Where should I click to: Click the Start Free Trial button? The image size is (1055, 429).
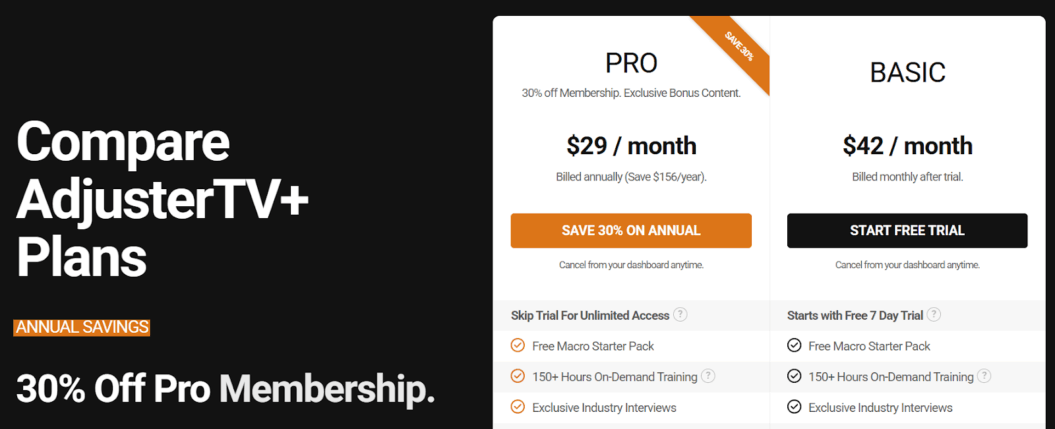tap(907, 231)
